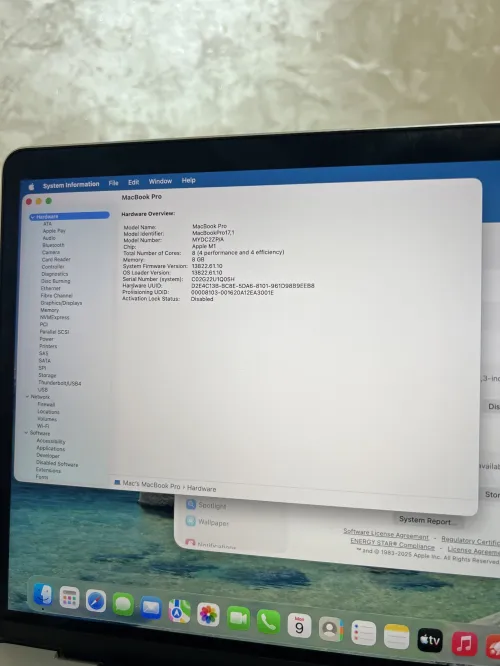Click the Wallpaper icon in System Settings sidebar
The width and height of the screenshot is (500, 666).
coord(191,521)
